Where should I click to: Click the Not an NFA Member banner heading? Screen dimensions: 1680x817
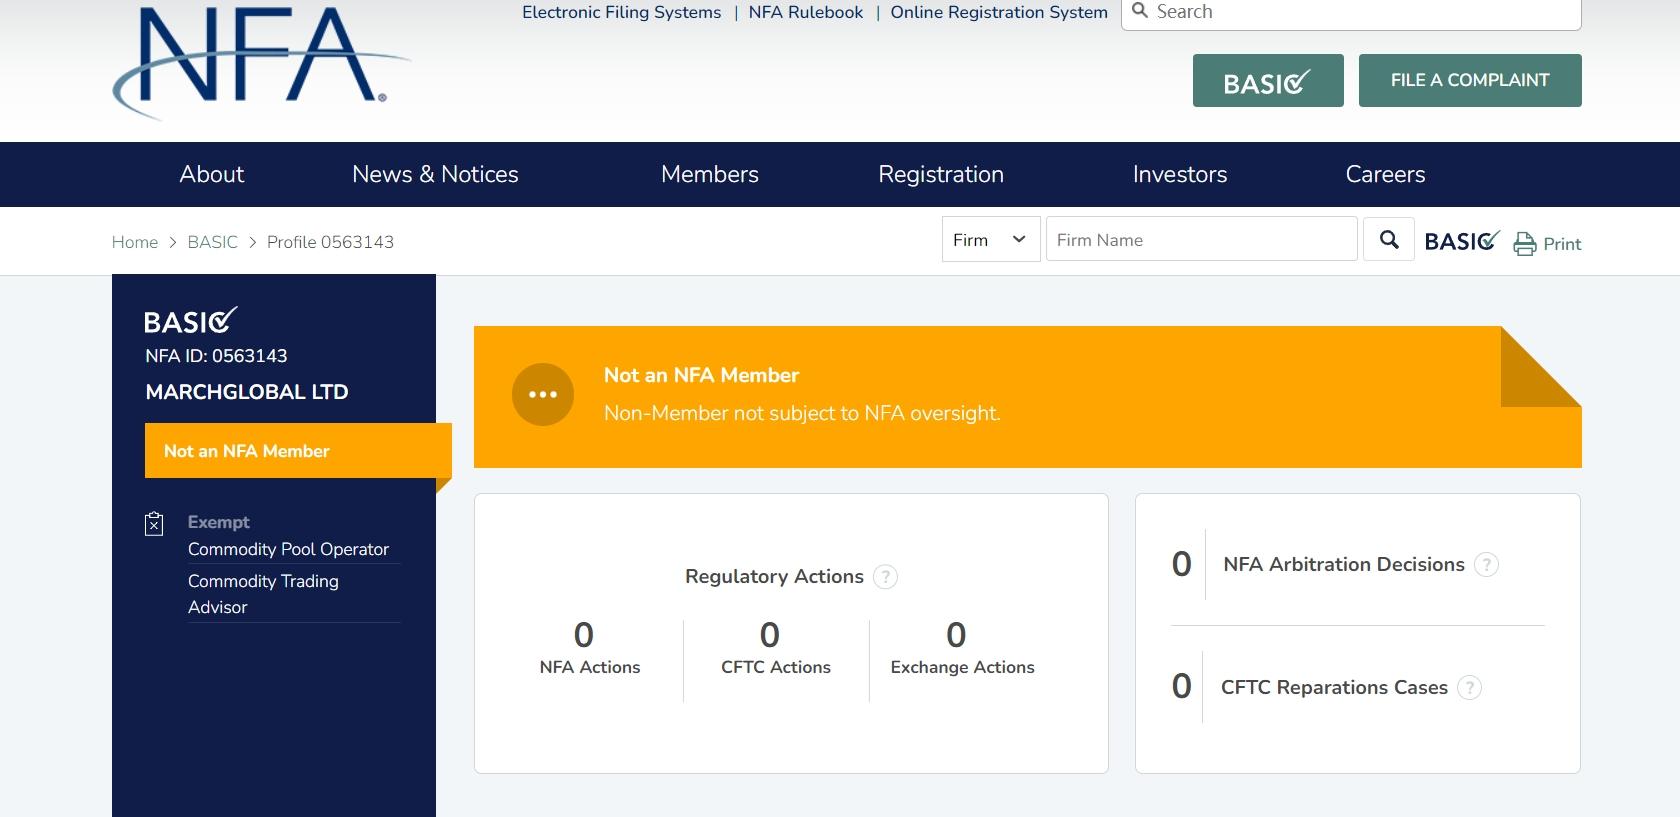(x=701, y=375)
